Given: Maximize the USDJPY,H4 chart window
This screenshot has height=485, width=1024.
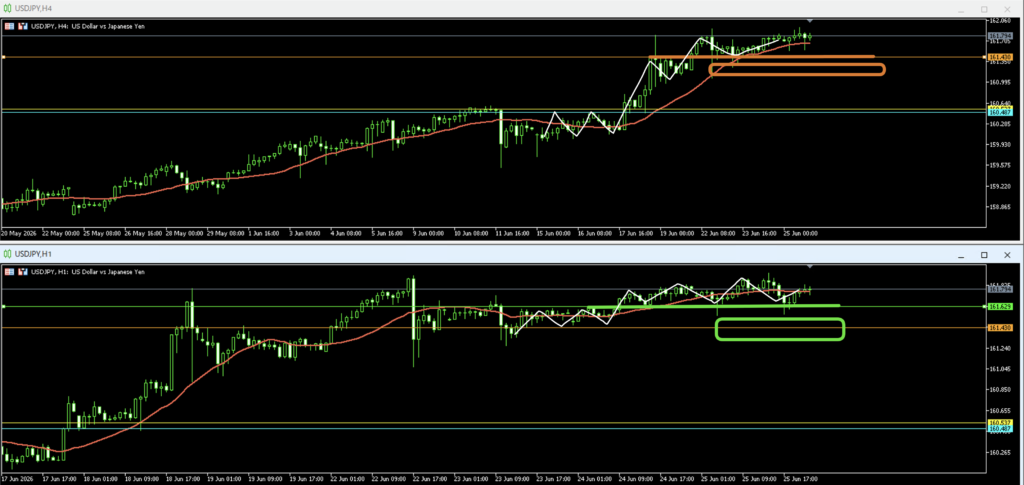Looking at the screenshot, I should [x=984, y=9].
